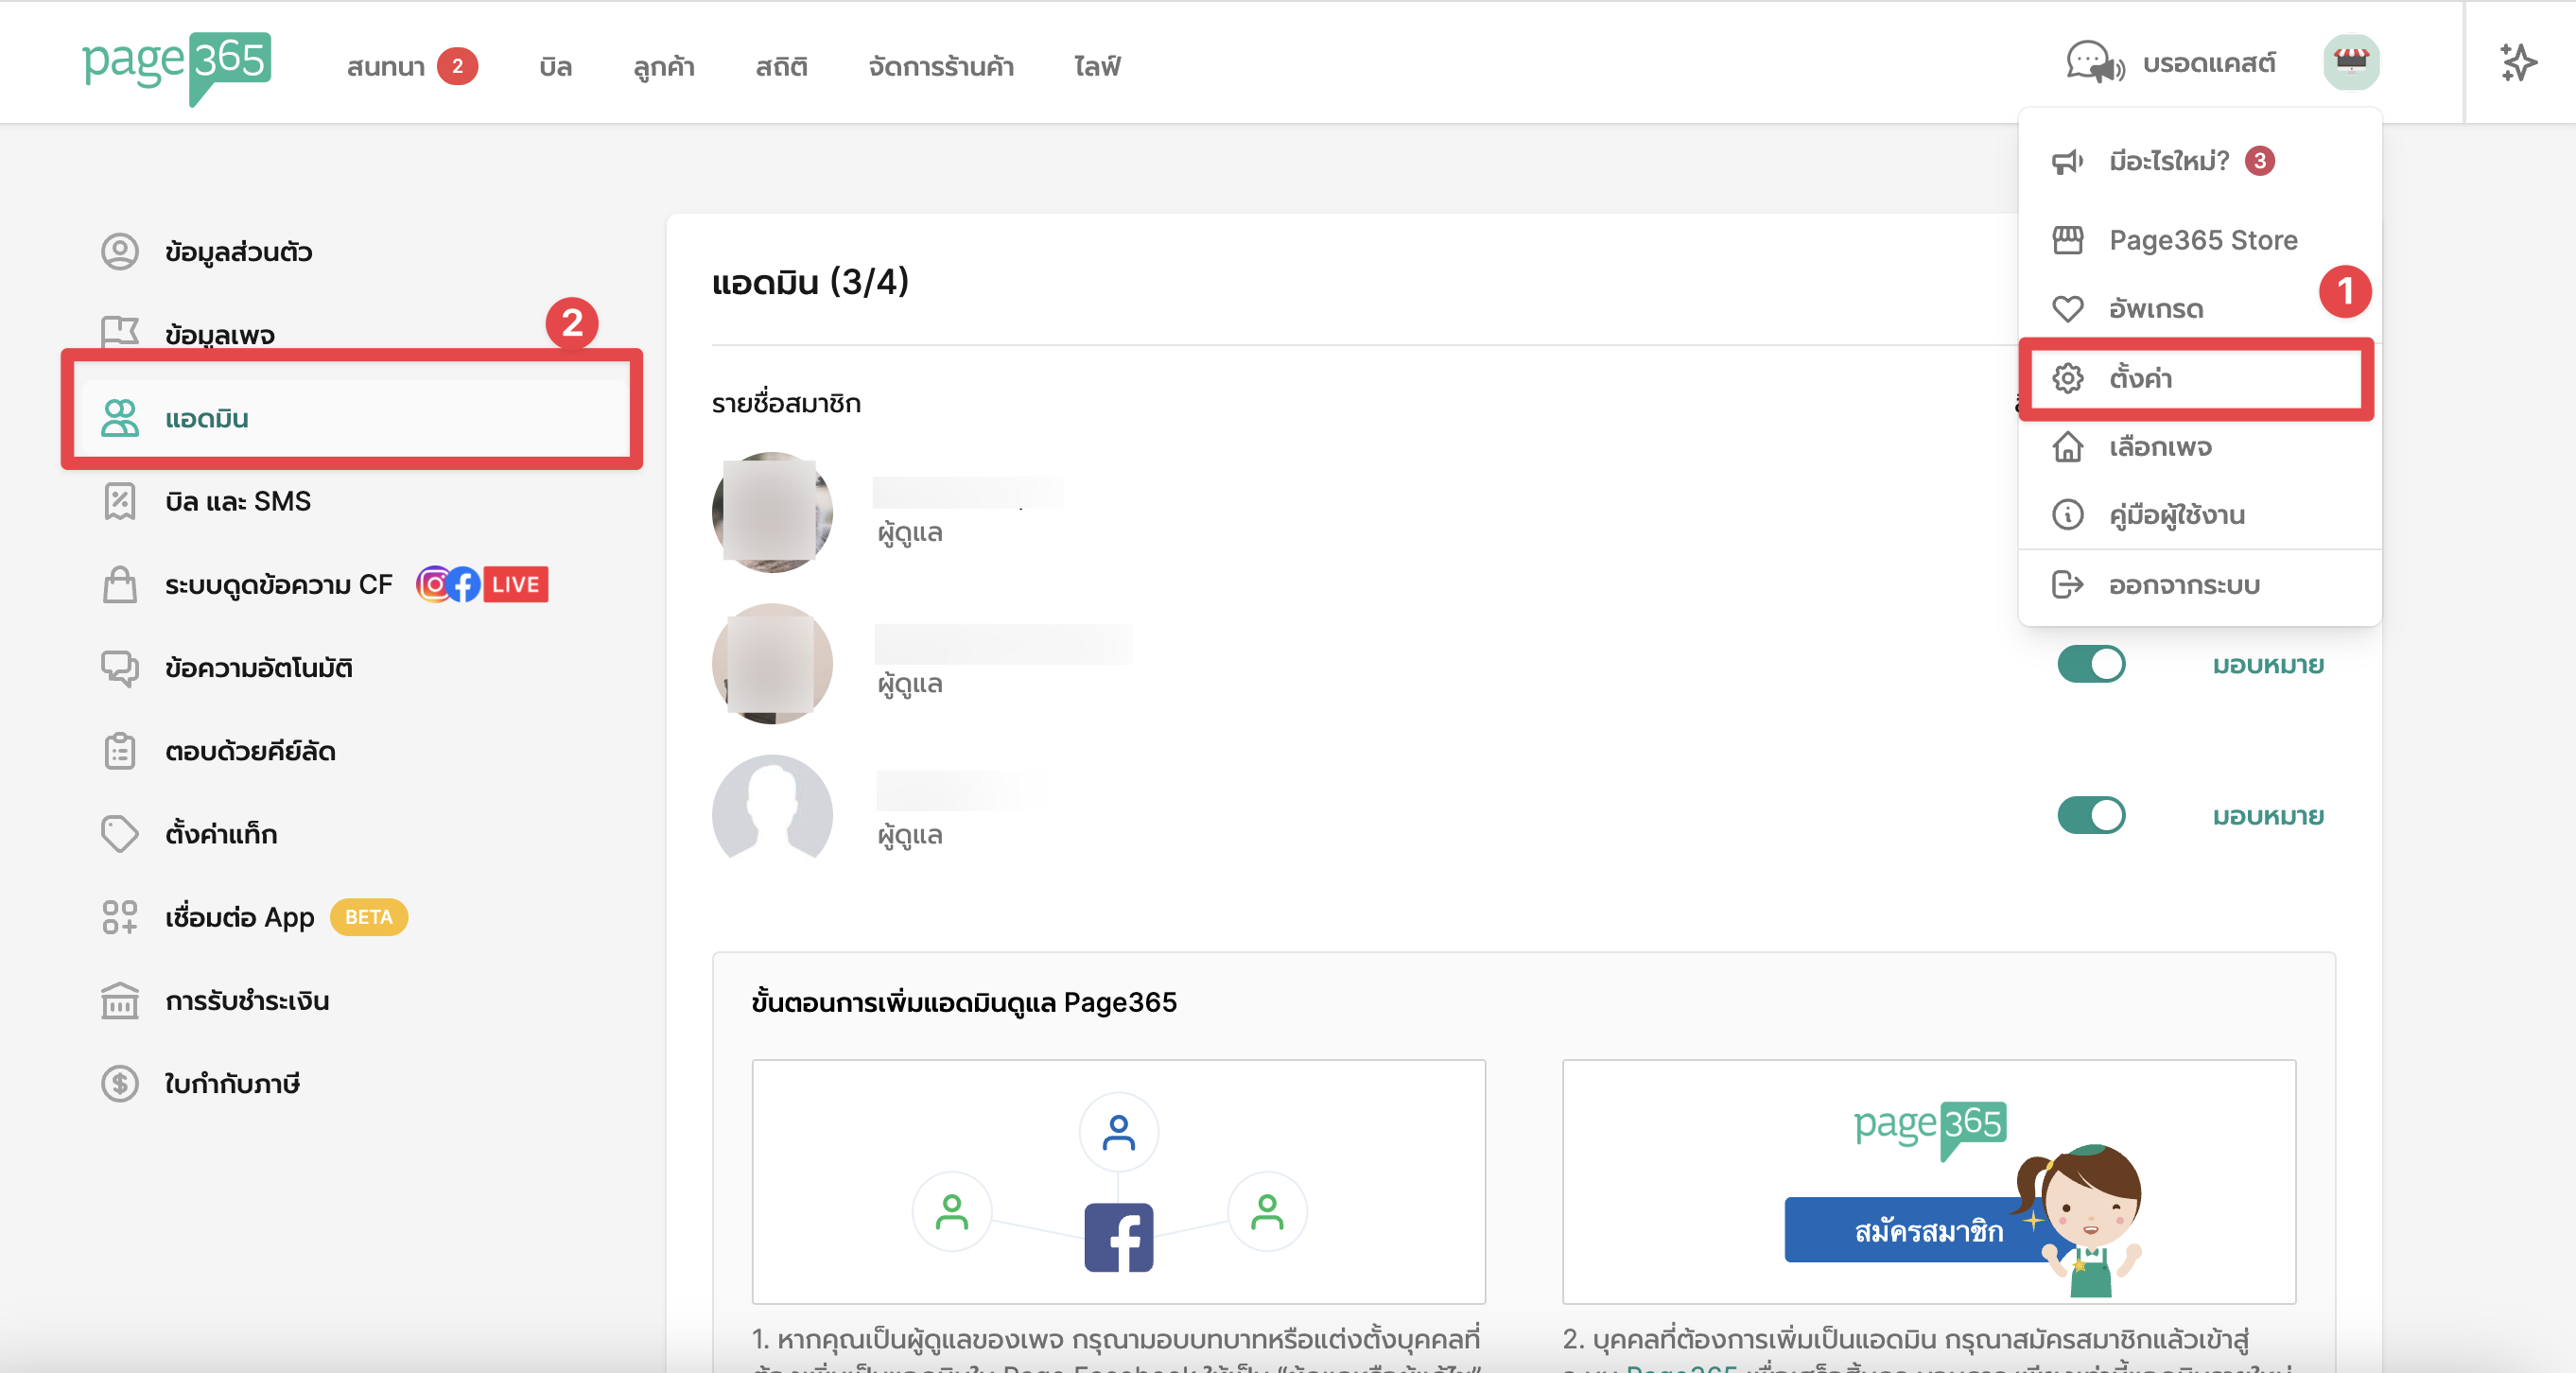Click the admin people icon in sidebar

pyautogui.click(x=120, y=418)
